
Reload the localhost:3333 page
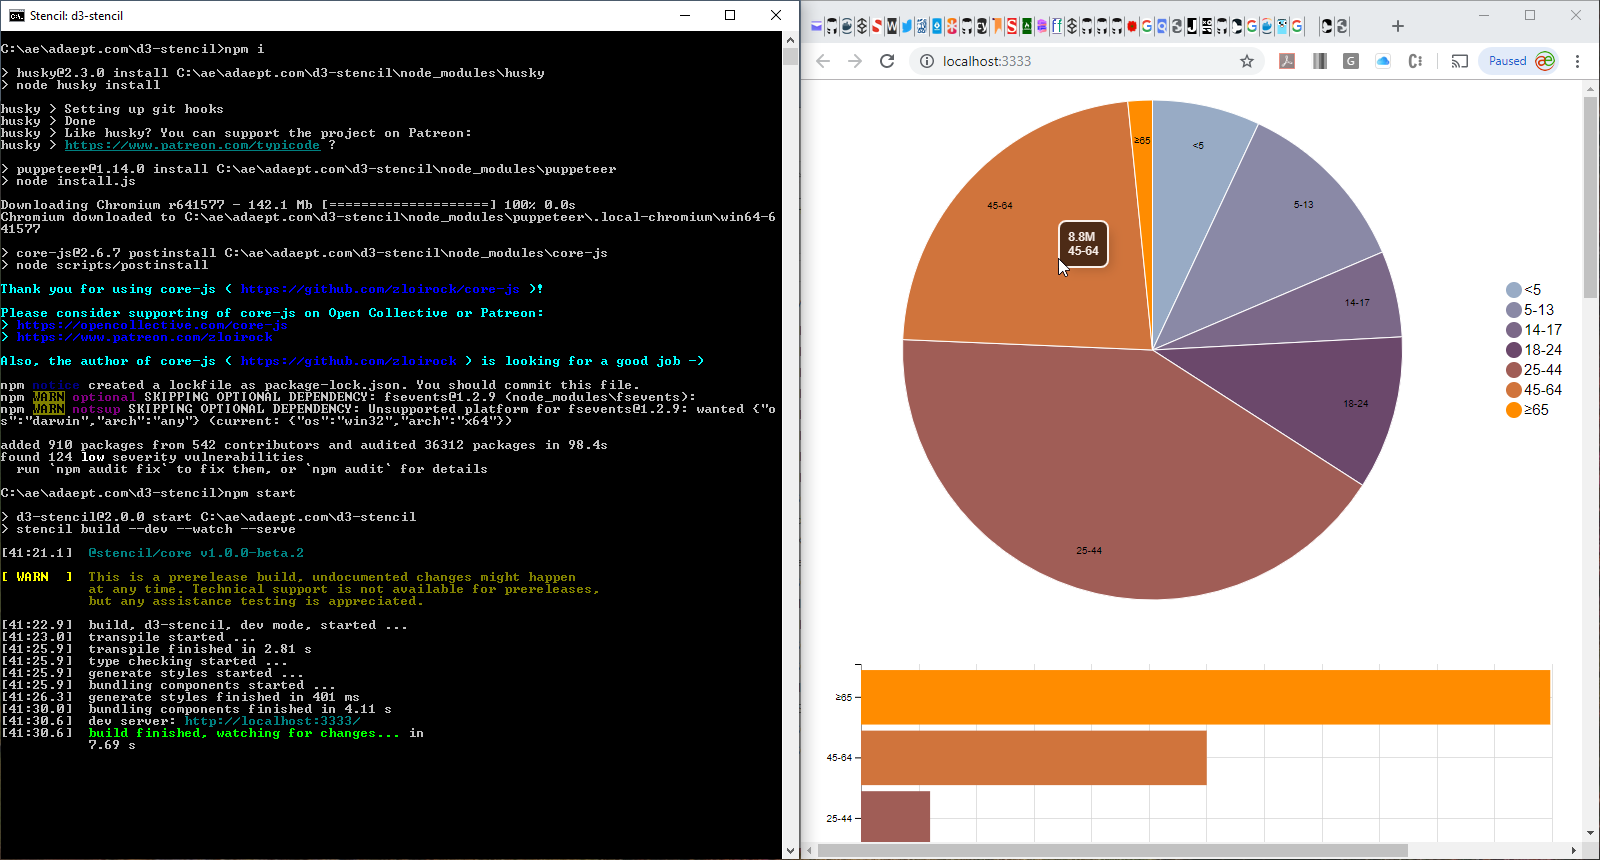(887, 61)
